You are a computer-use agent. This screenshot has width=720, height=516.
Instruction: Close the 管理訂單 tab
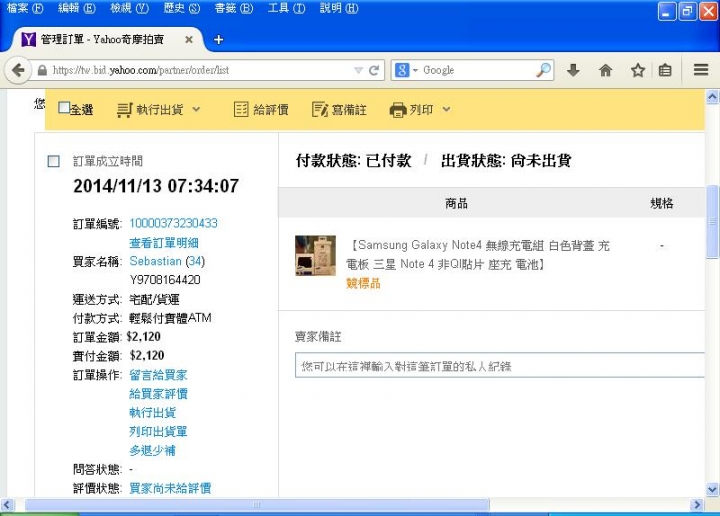coord(189,39)
